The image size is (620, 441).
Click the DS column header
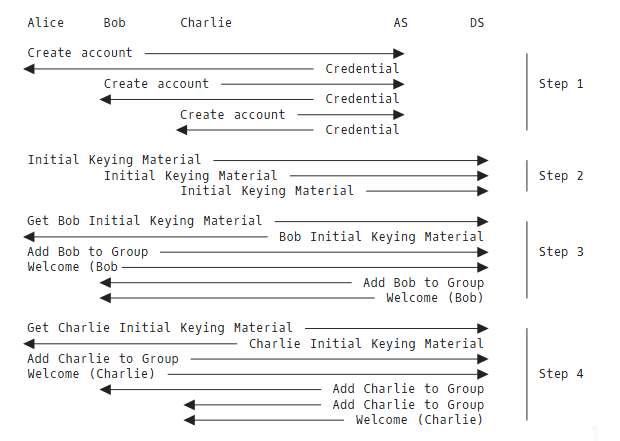[x=477, y=23]
